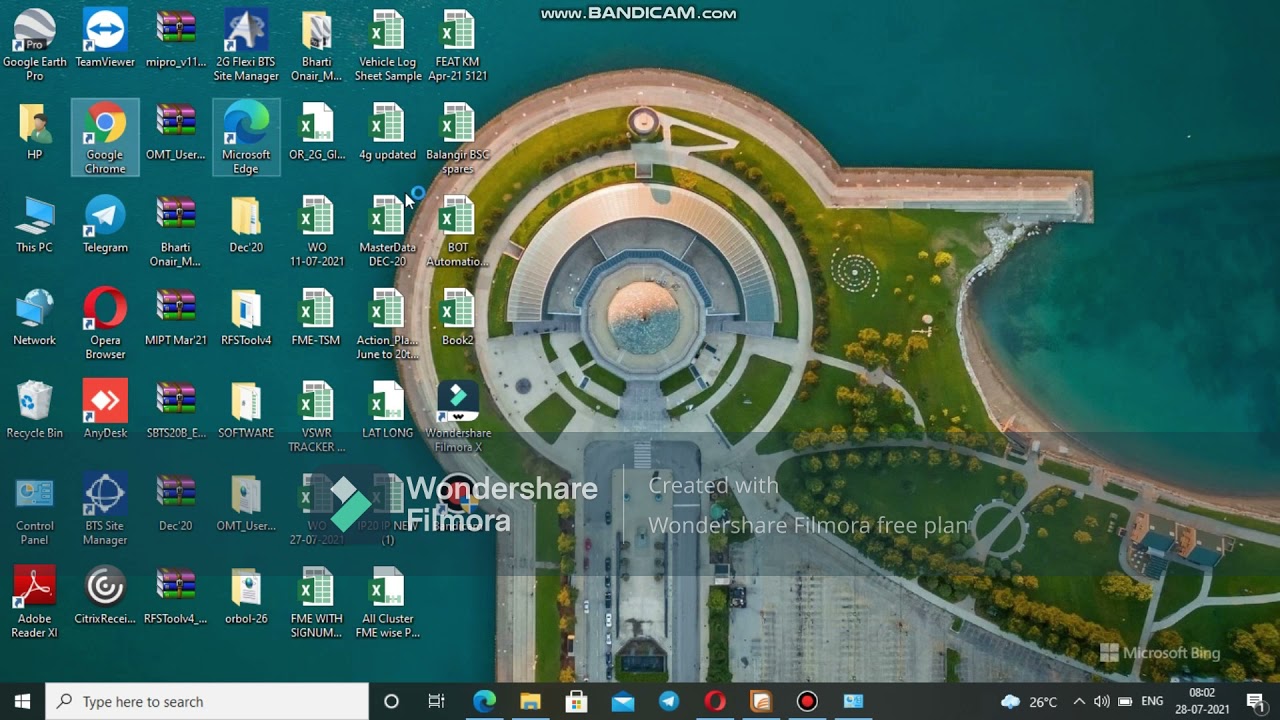Open File Explorer from the taskbar
Viewport: 1280px width, 720px height.
point(530,701)
